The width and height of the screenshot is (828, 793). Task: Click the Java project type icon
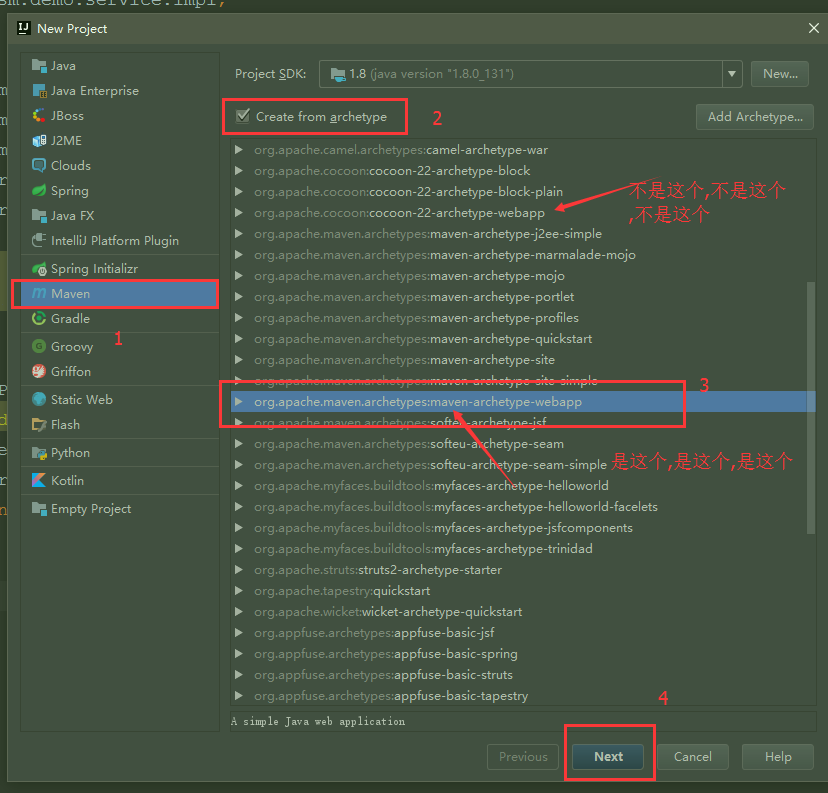coord(39,65)
